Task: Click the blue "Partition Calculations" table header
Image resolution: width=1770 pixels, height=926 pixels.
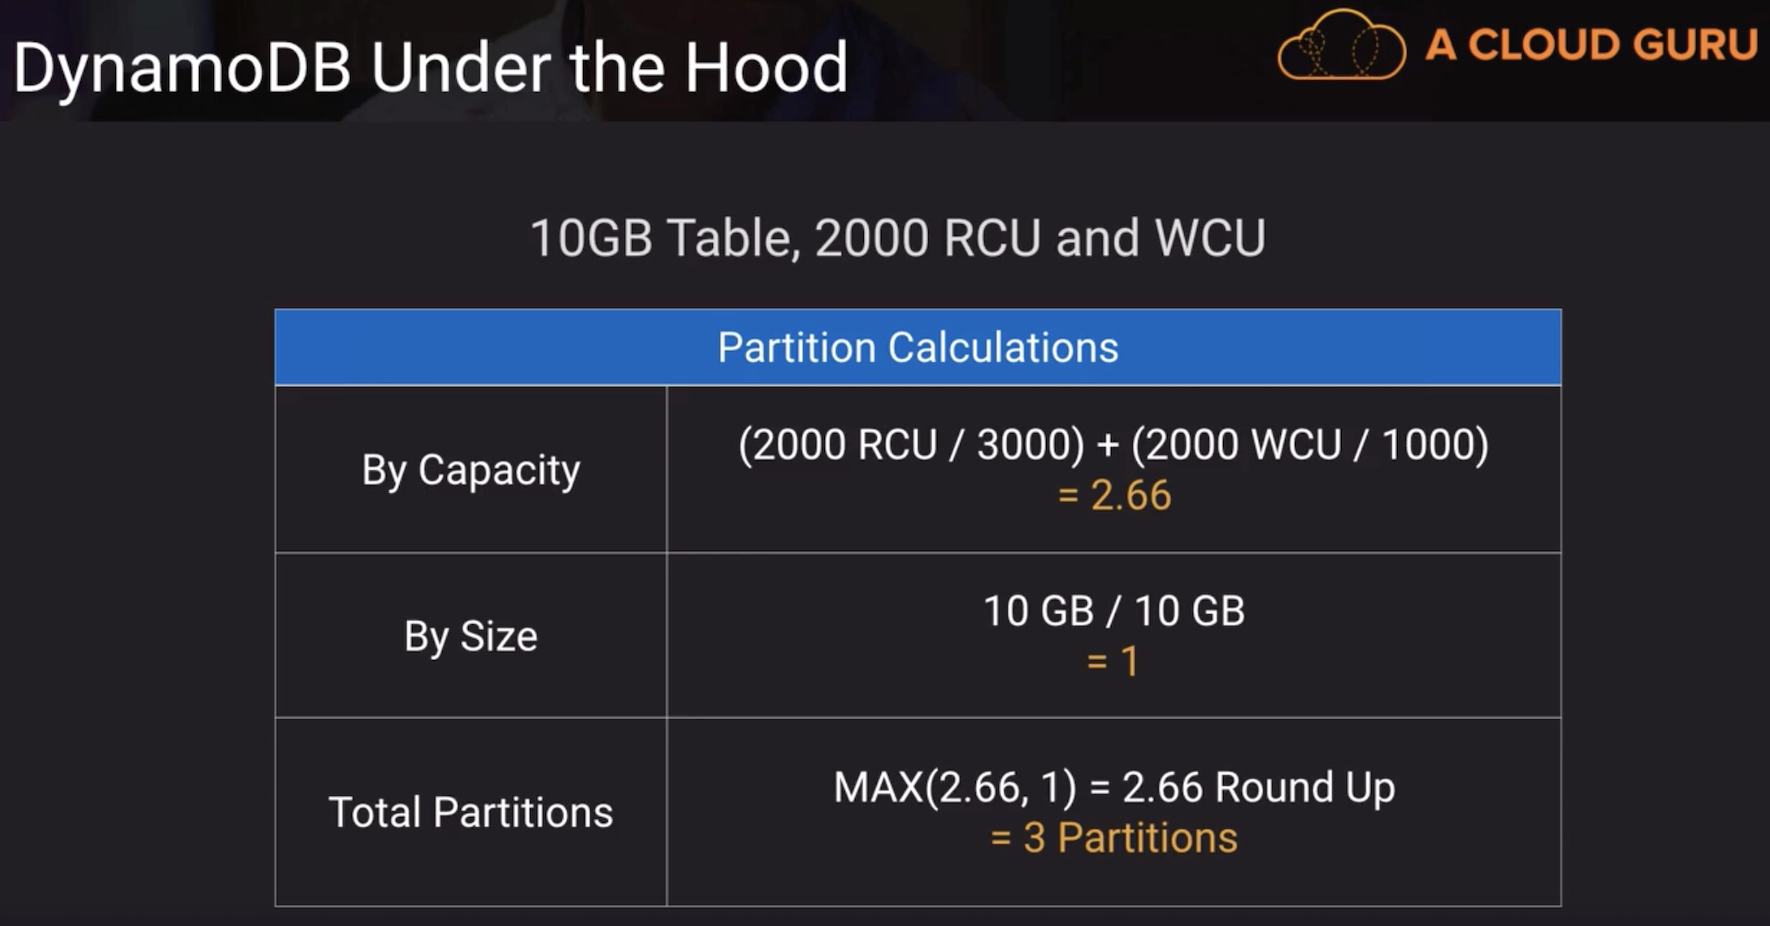Action: coord(917,348)
